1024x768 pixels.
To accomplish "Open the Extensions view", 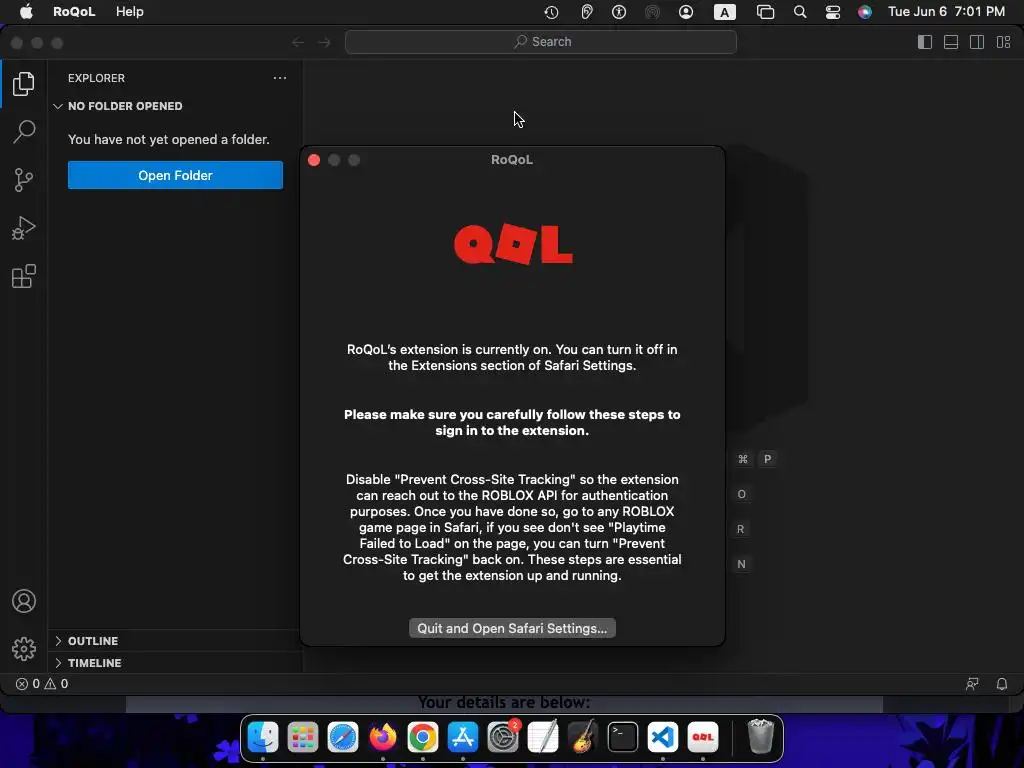I will 24,276.
